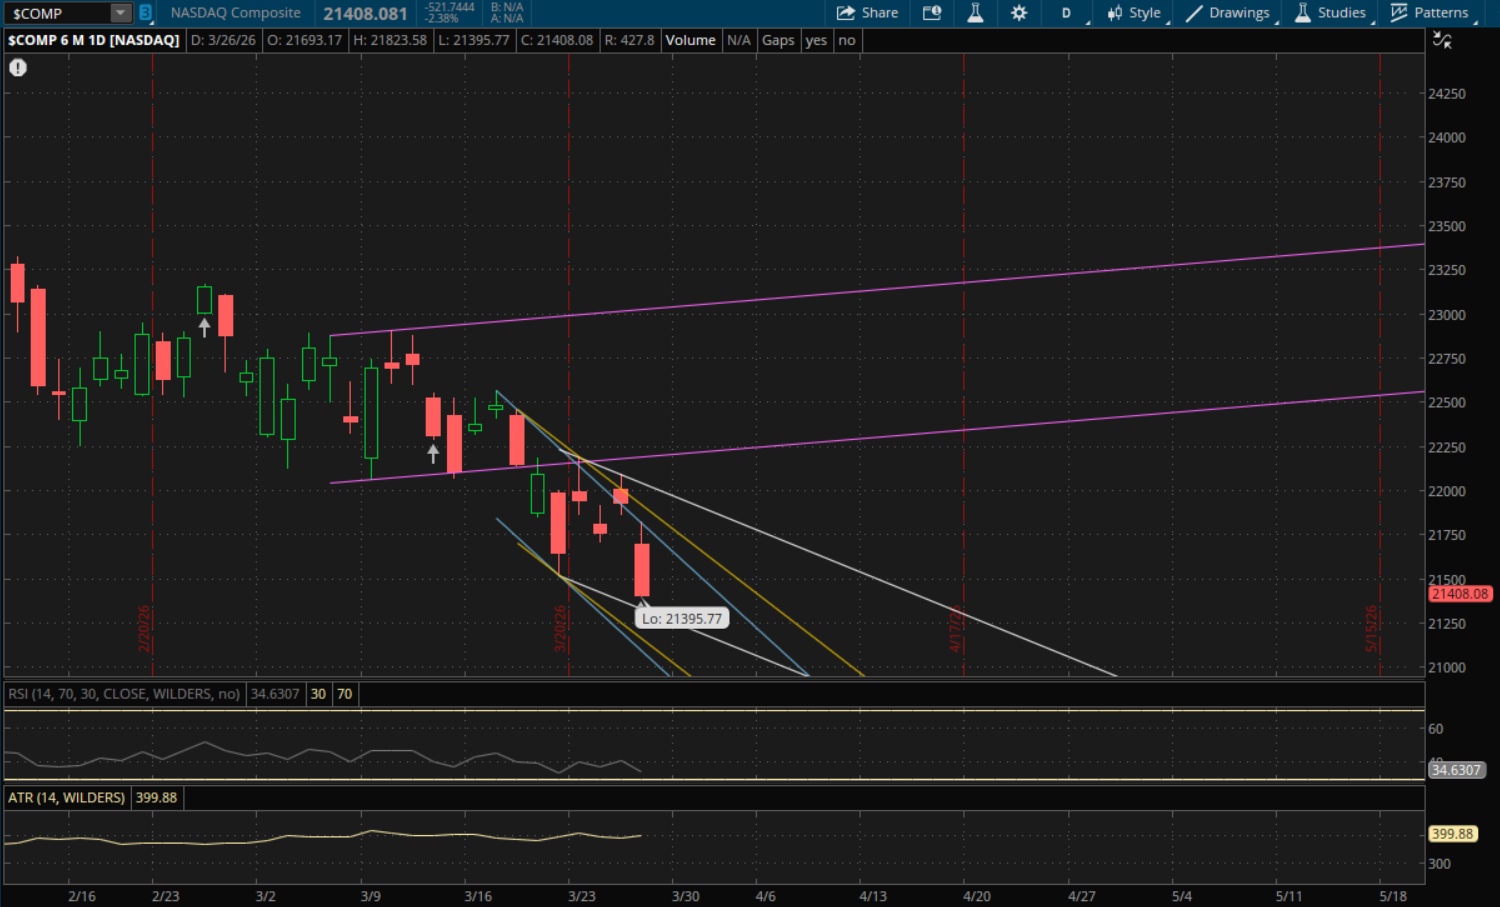The image size is (1500, 907).
Task: Open the Studies menu
Action: (1330, 13)
